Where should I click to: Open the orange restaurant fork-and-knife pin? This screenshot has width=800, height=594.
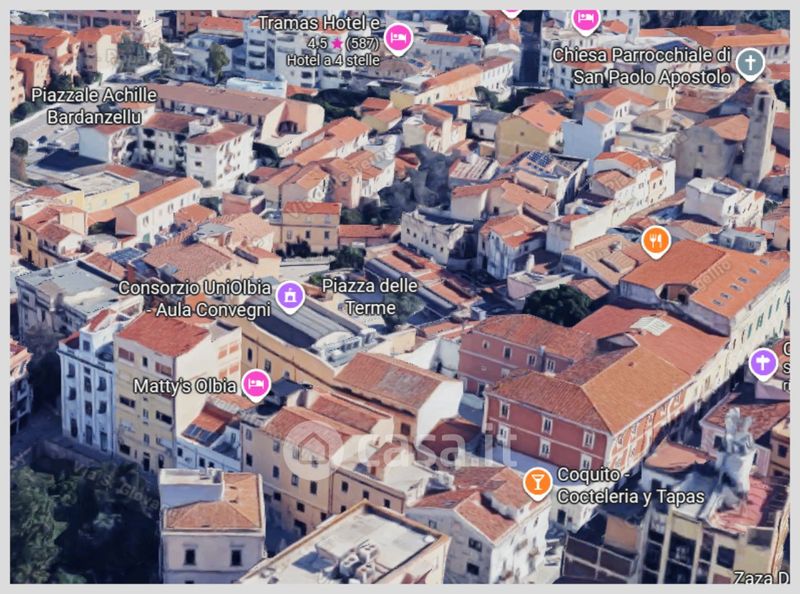[656, 240]
